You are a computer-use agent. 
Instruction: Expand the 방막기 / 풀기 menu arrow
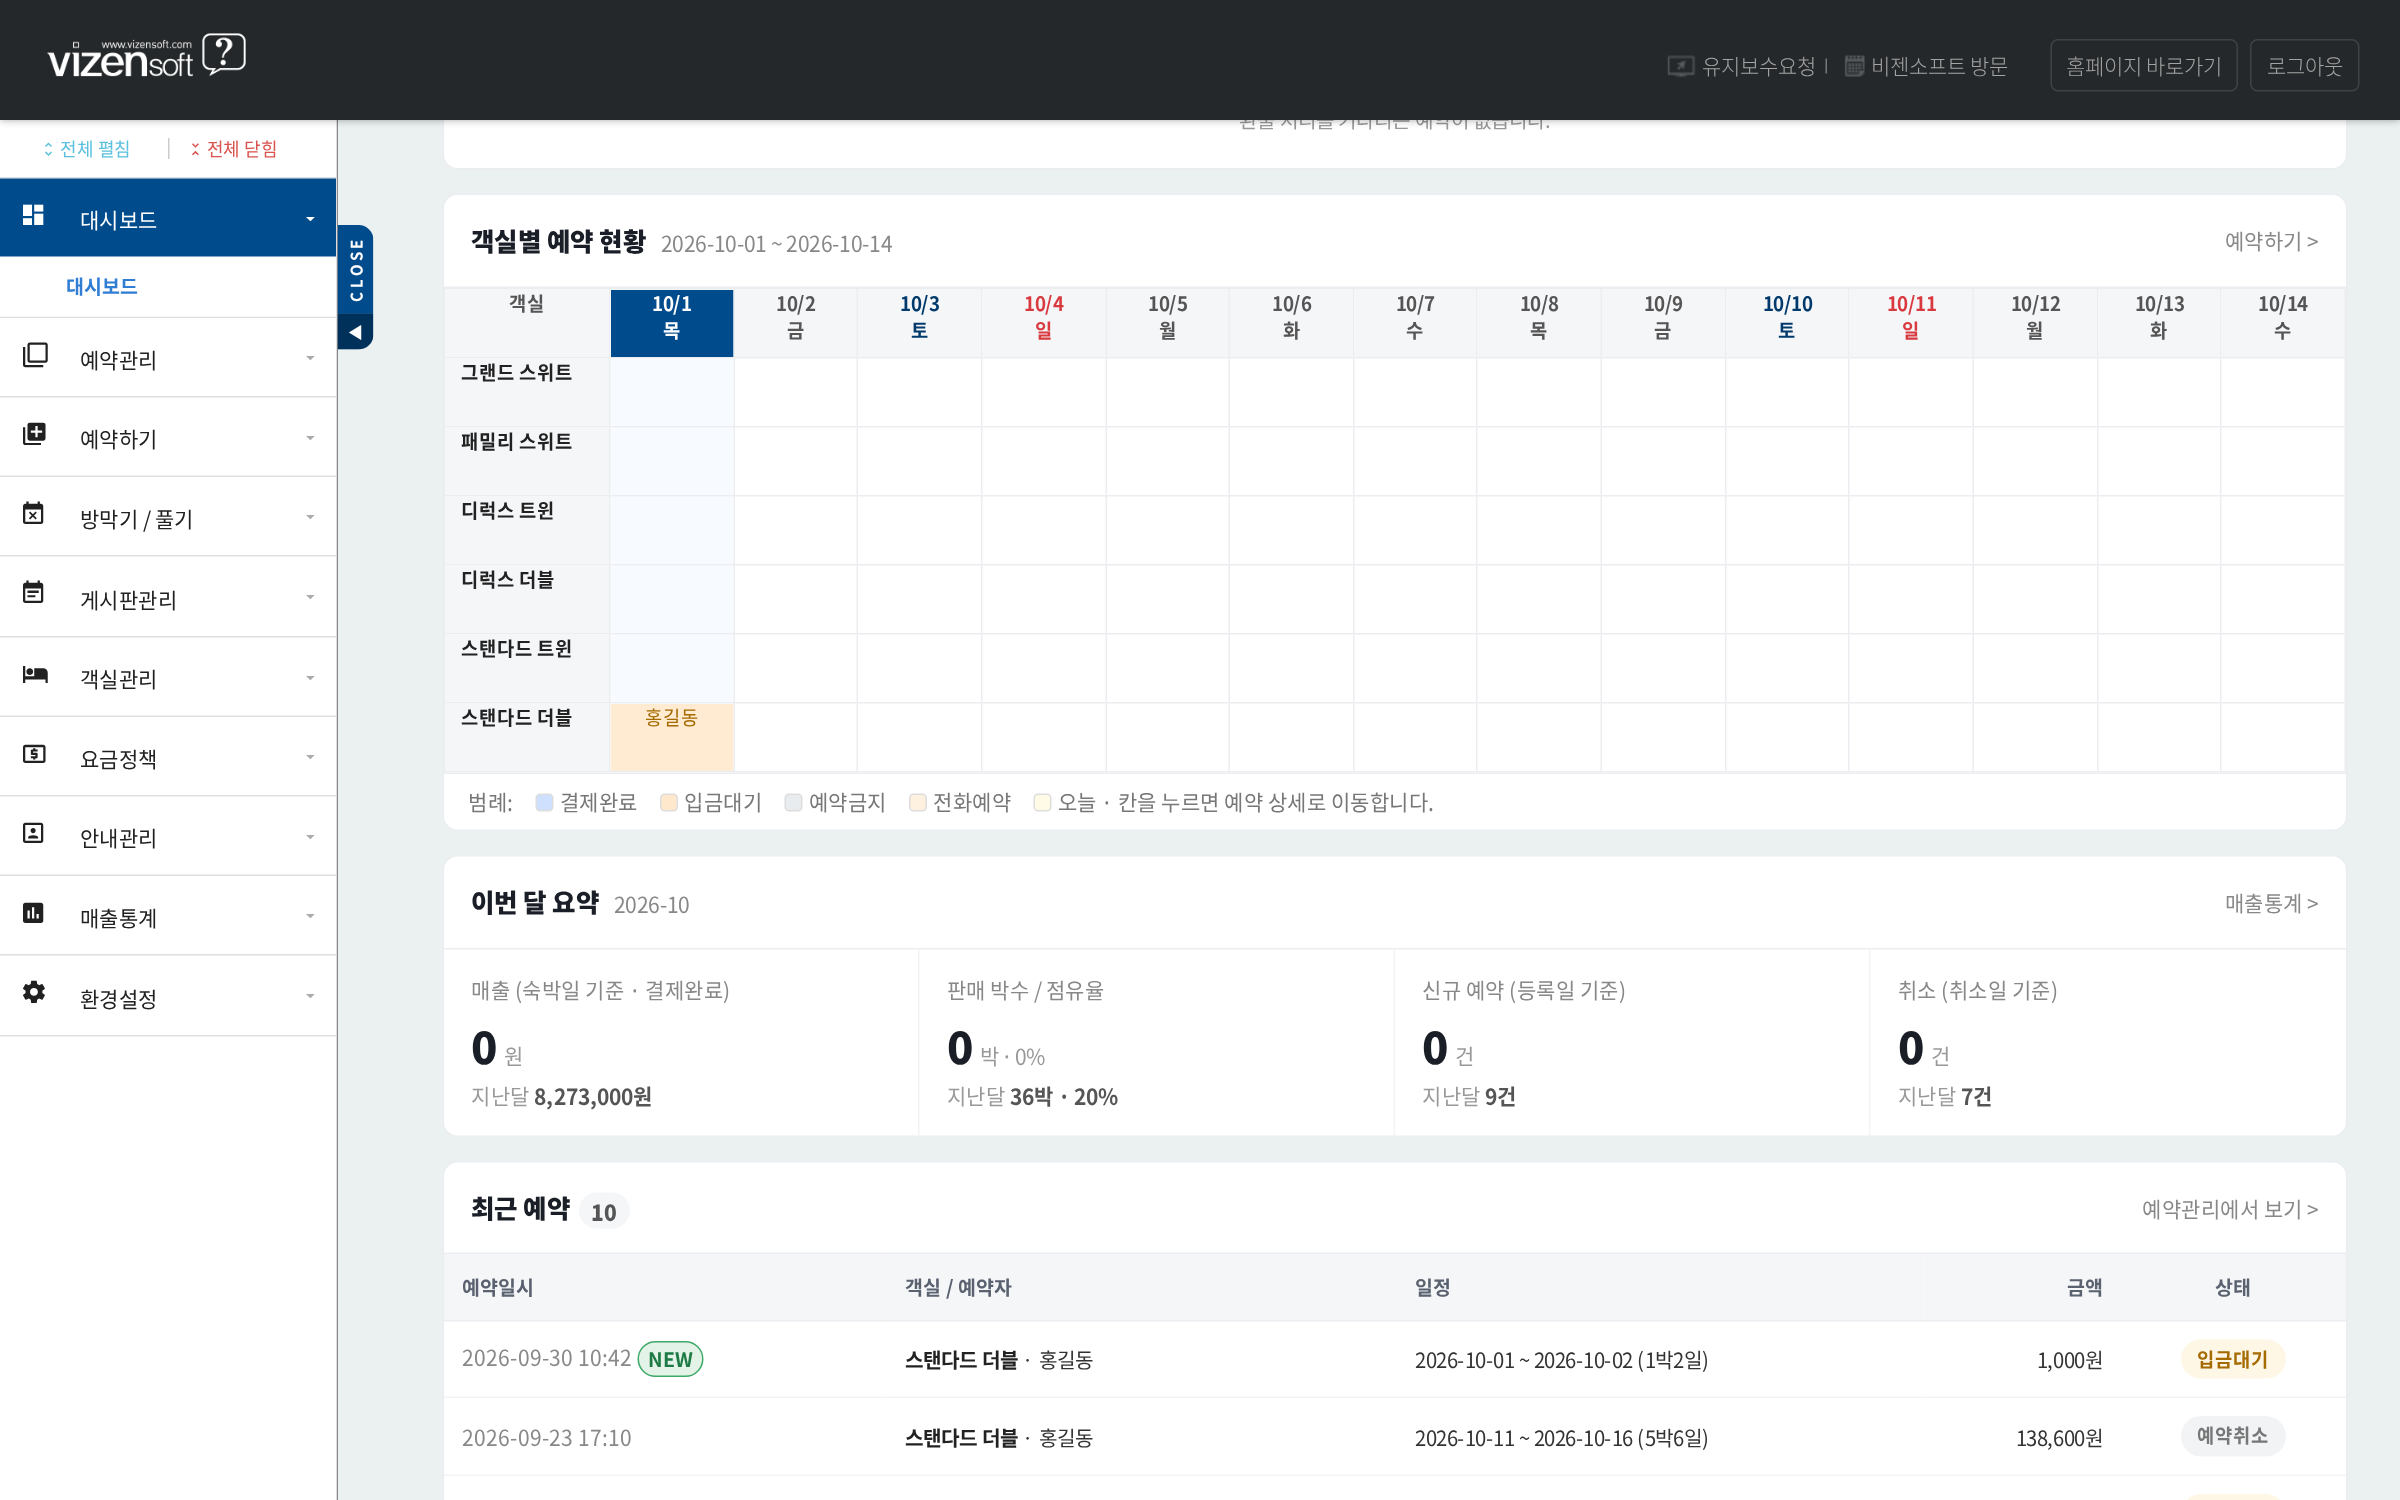[310, 517]
